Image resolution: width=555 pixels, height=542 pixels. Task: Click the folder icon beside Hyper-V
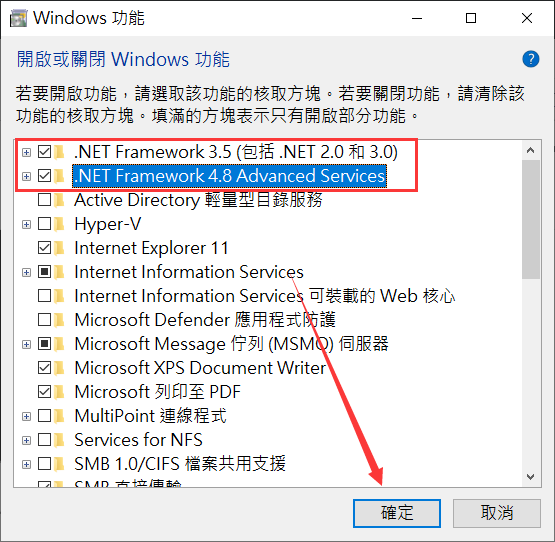pos(59,224)
